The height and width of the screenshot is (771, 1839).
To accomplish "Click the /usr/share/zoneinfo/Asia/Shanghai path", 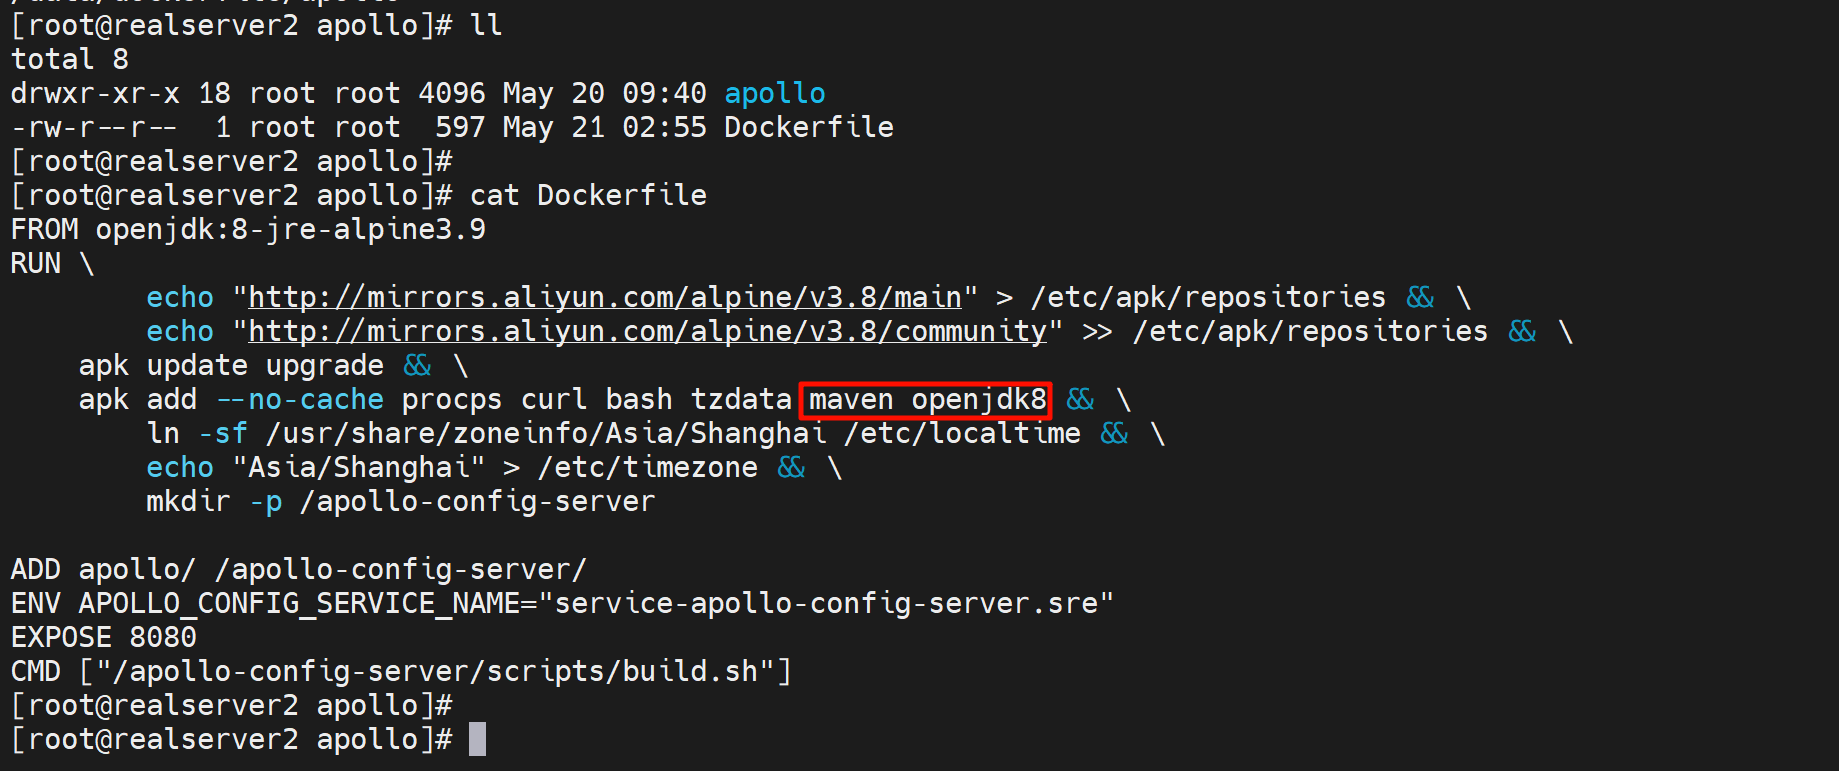I will [x=545, y=433].
